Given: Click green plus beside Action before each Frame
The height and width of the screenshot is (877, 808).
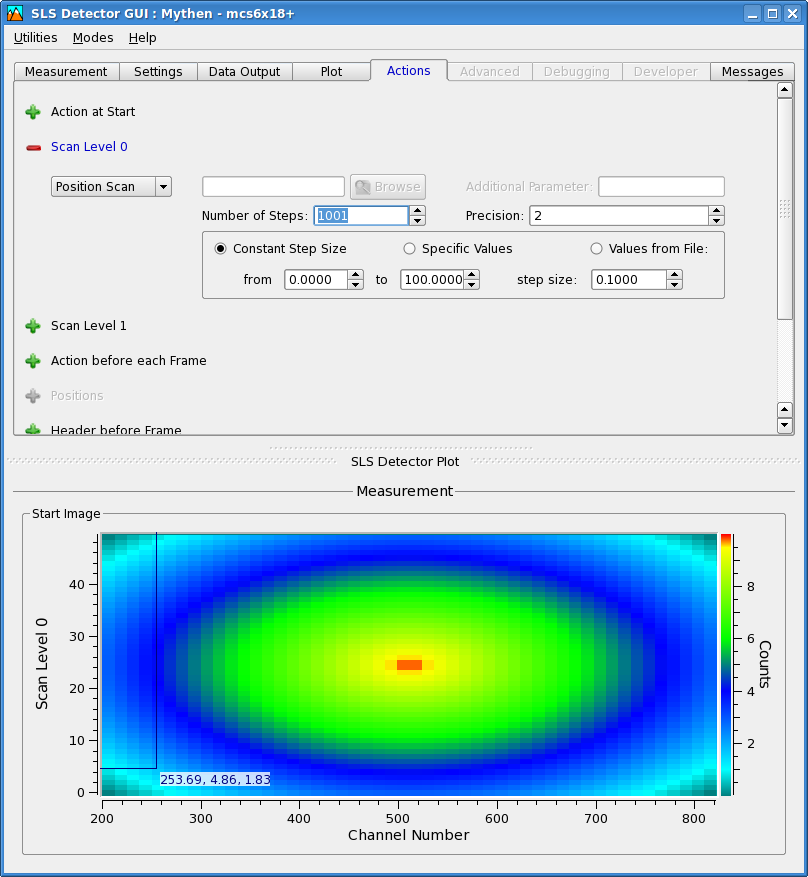Looking at the screenshot, I should pos(33,361).
